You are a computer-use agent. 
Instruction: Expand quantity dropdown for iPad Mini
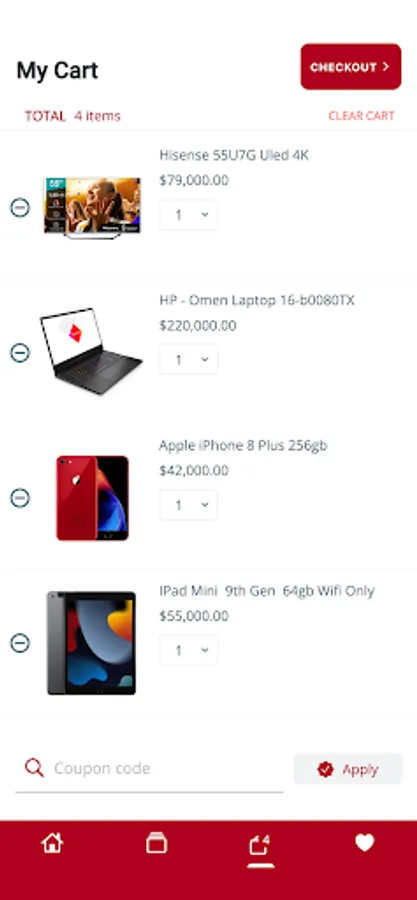click(189, 650)
